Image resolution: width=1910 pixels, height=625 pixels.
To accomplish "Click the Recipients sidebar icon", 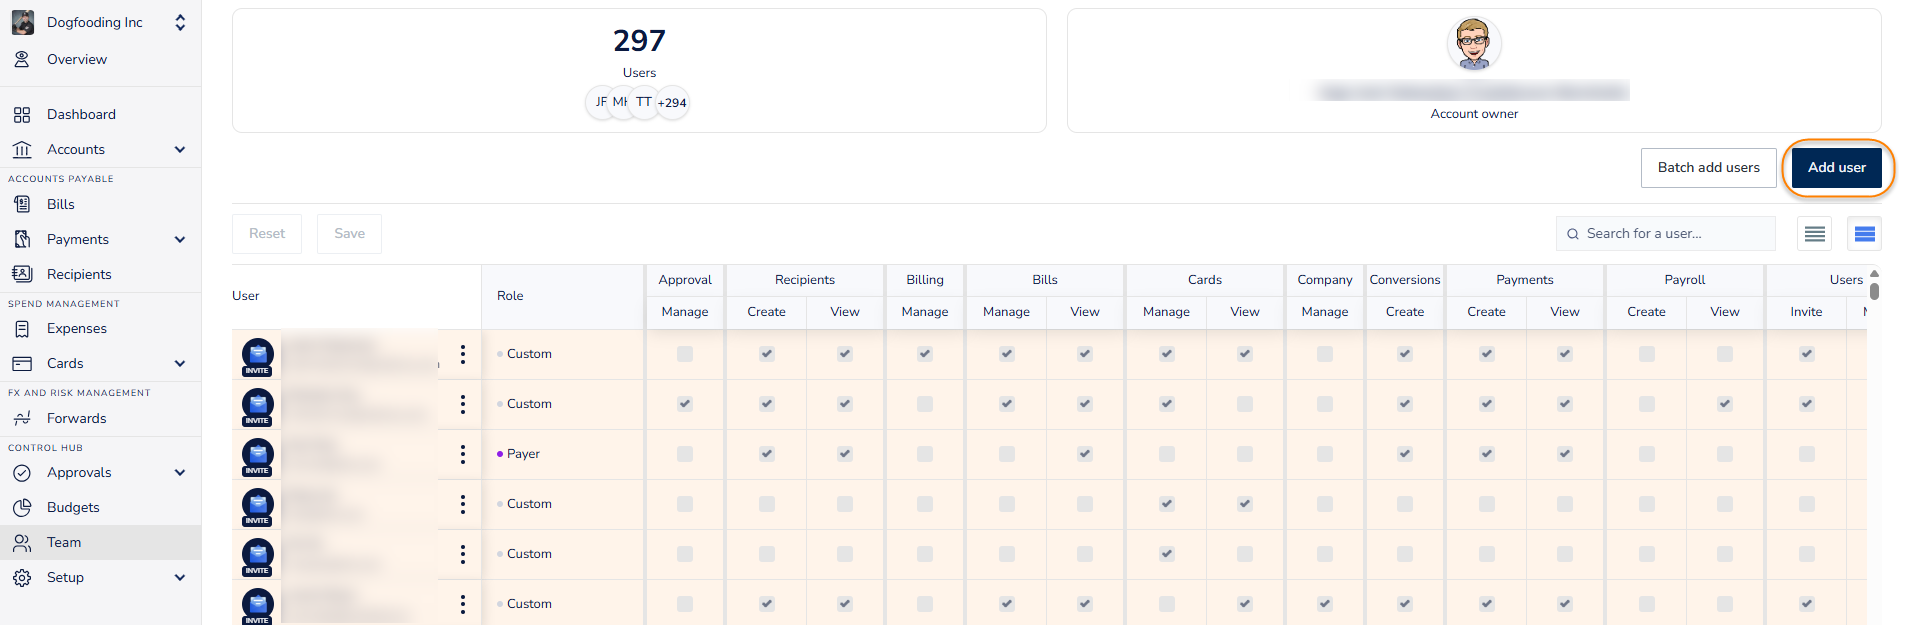I will coord(22,274).
